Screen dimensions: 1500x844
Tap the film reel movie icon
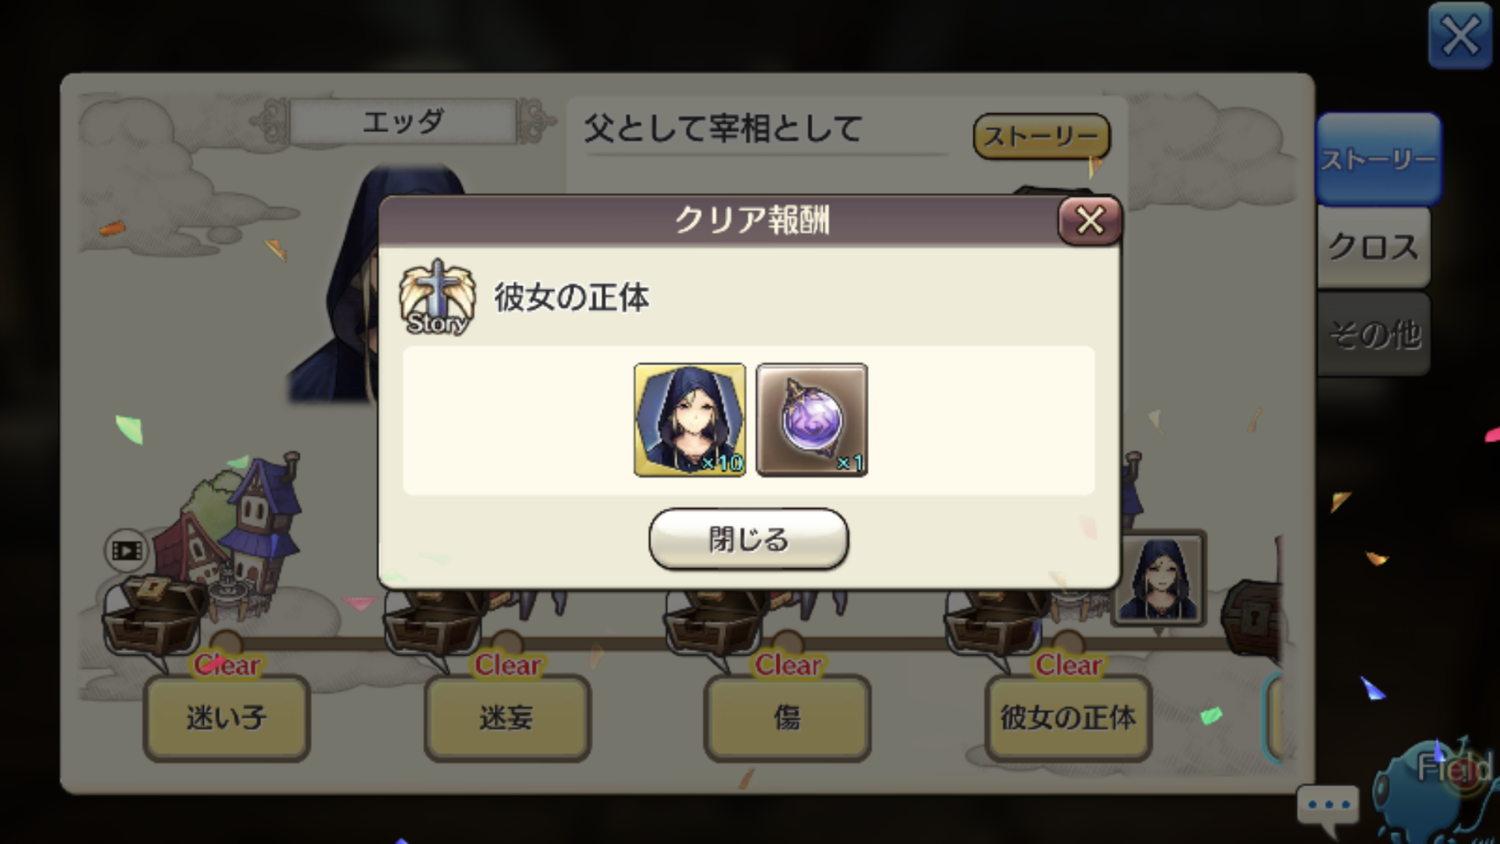(127, 550)
